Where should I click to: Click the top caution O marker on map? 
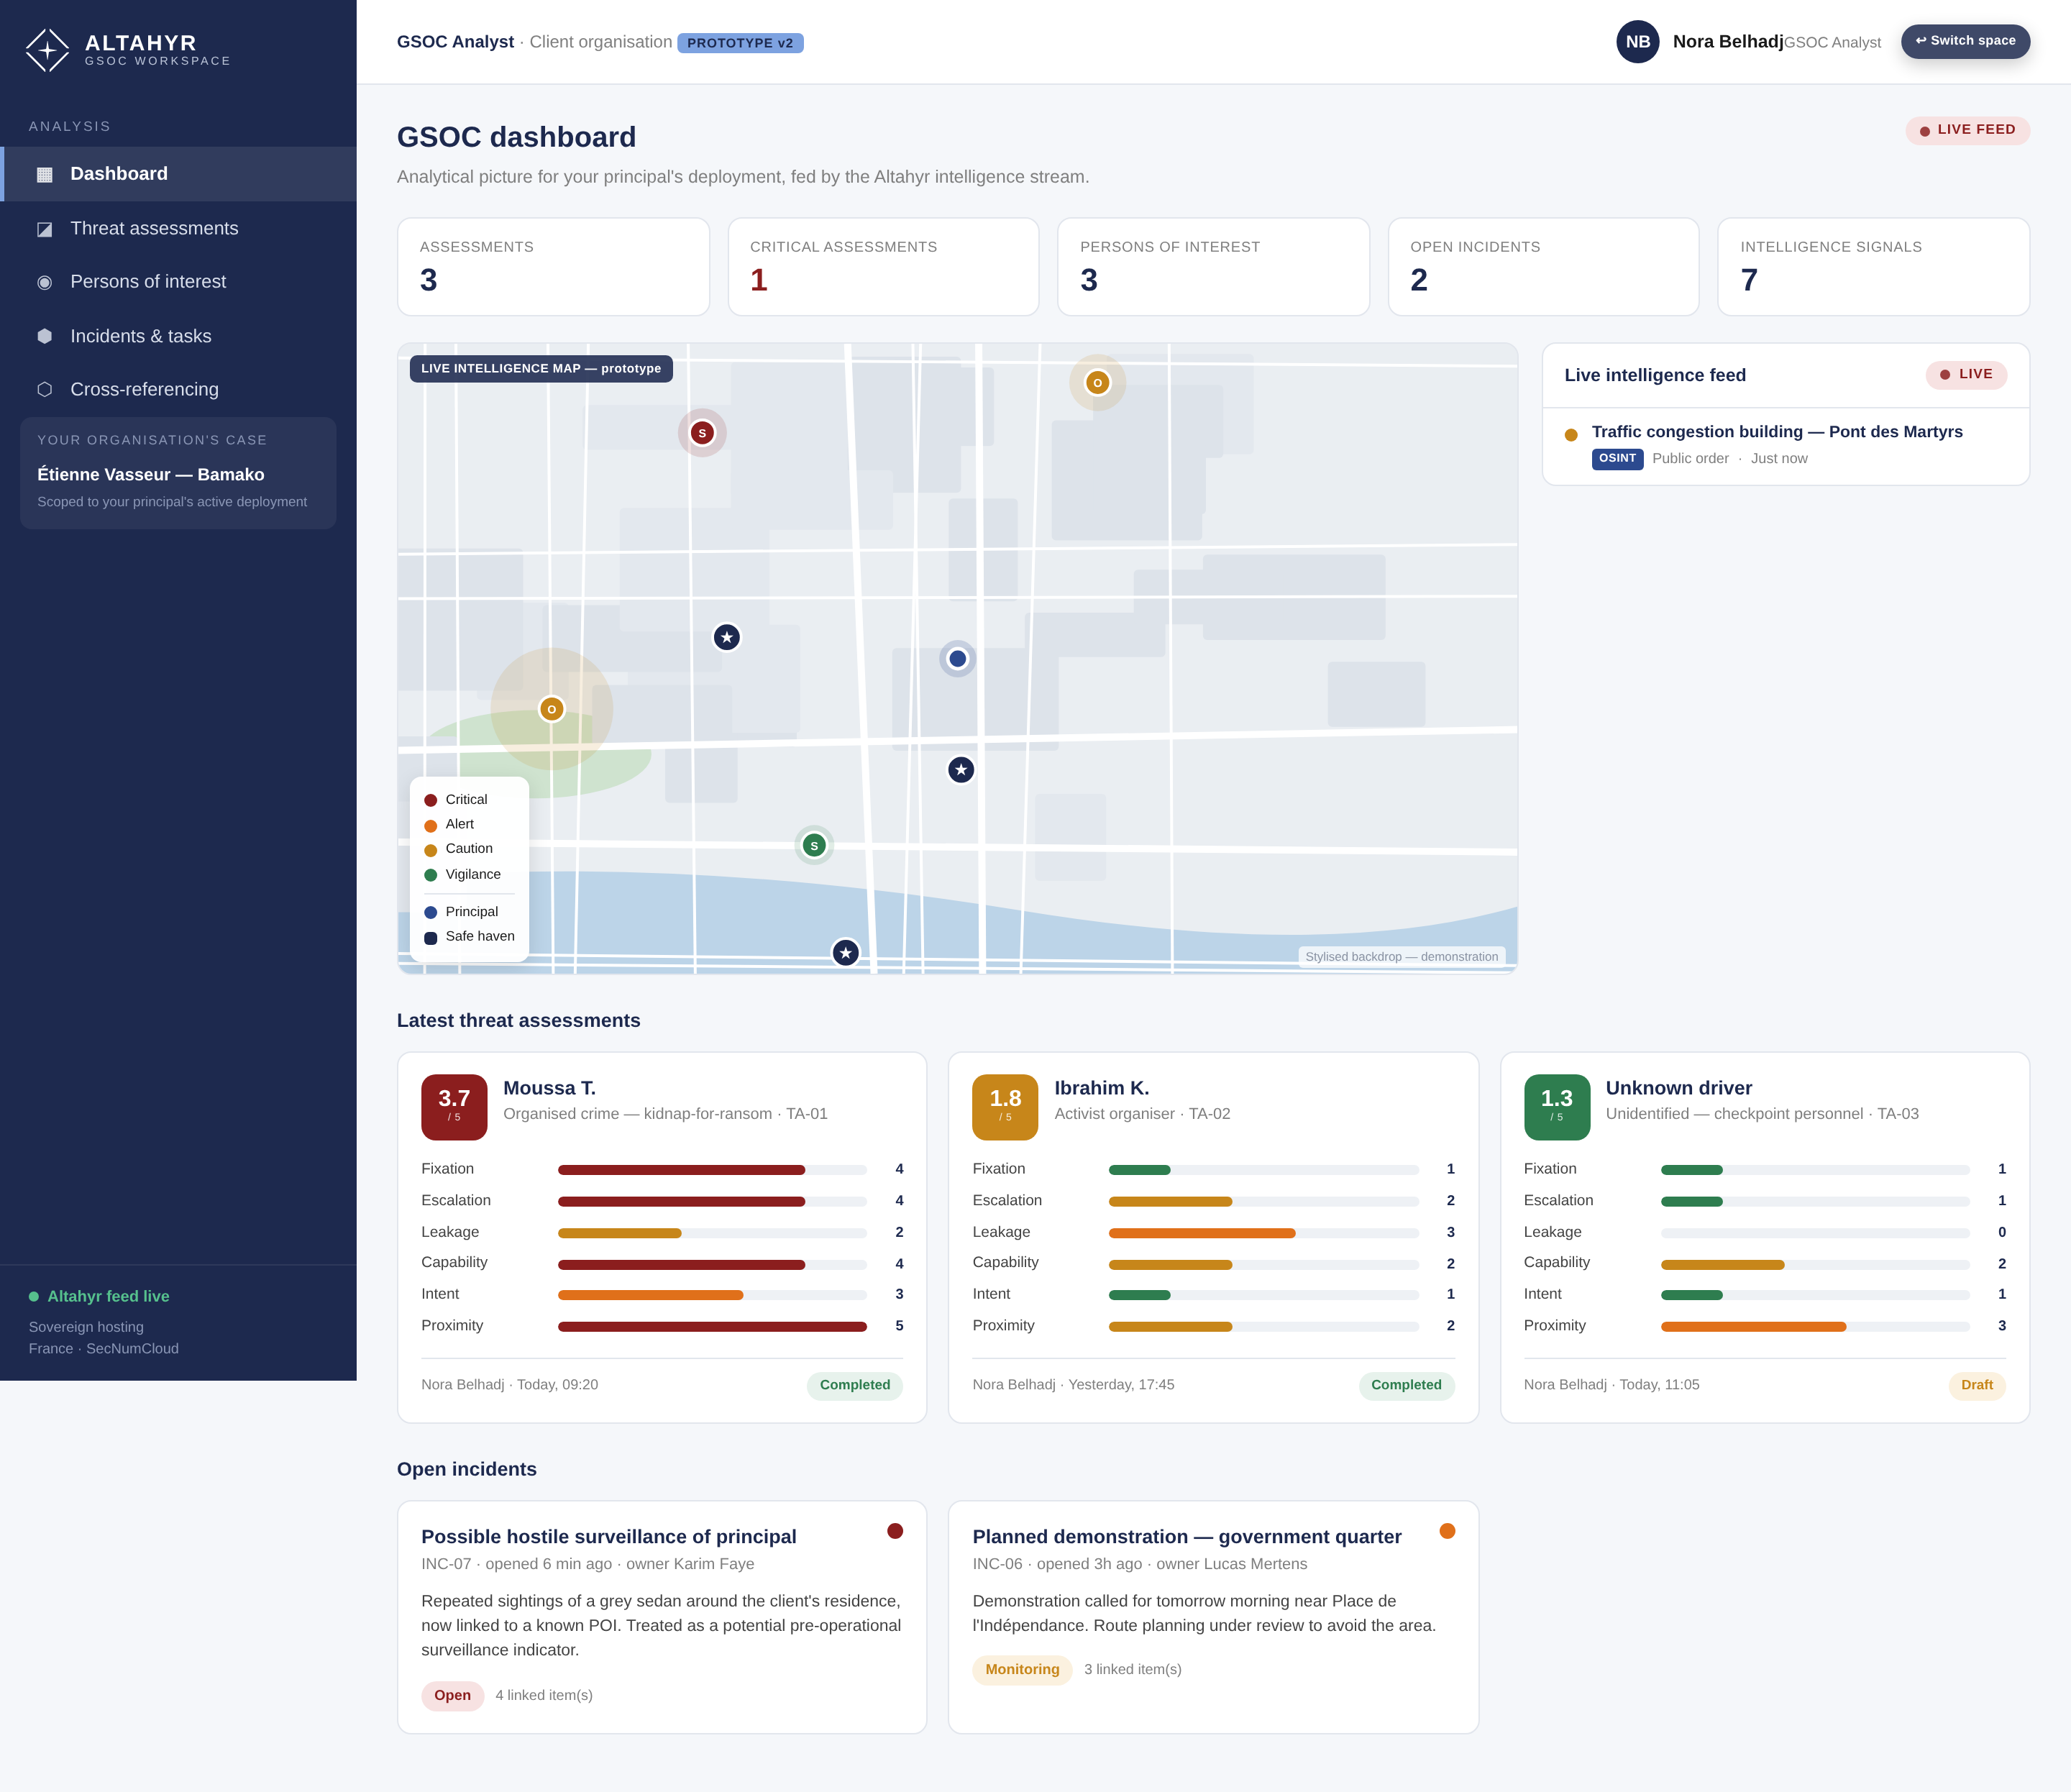click(x=1097, y=382)
